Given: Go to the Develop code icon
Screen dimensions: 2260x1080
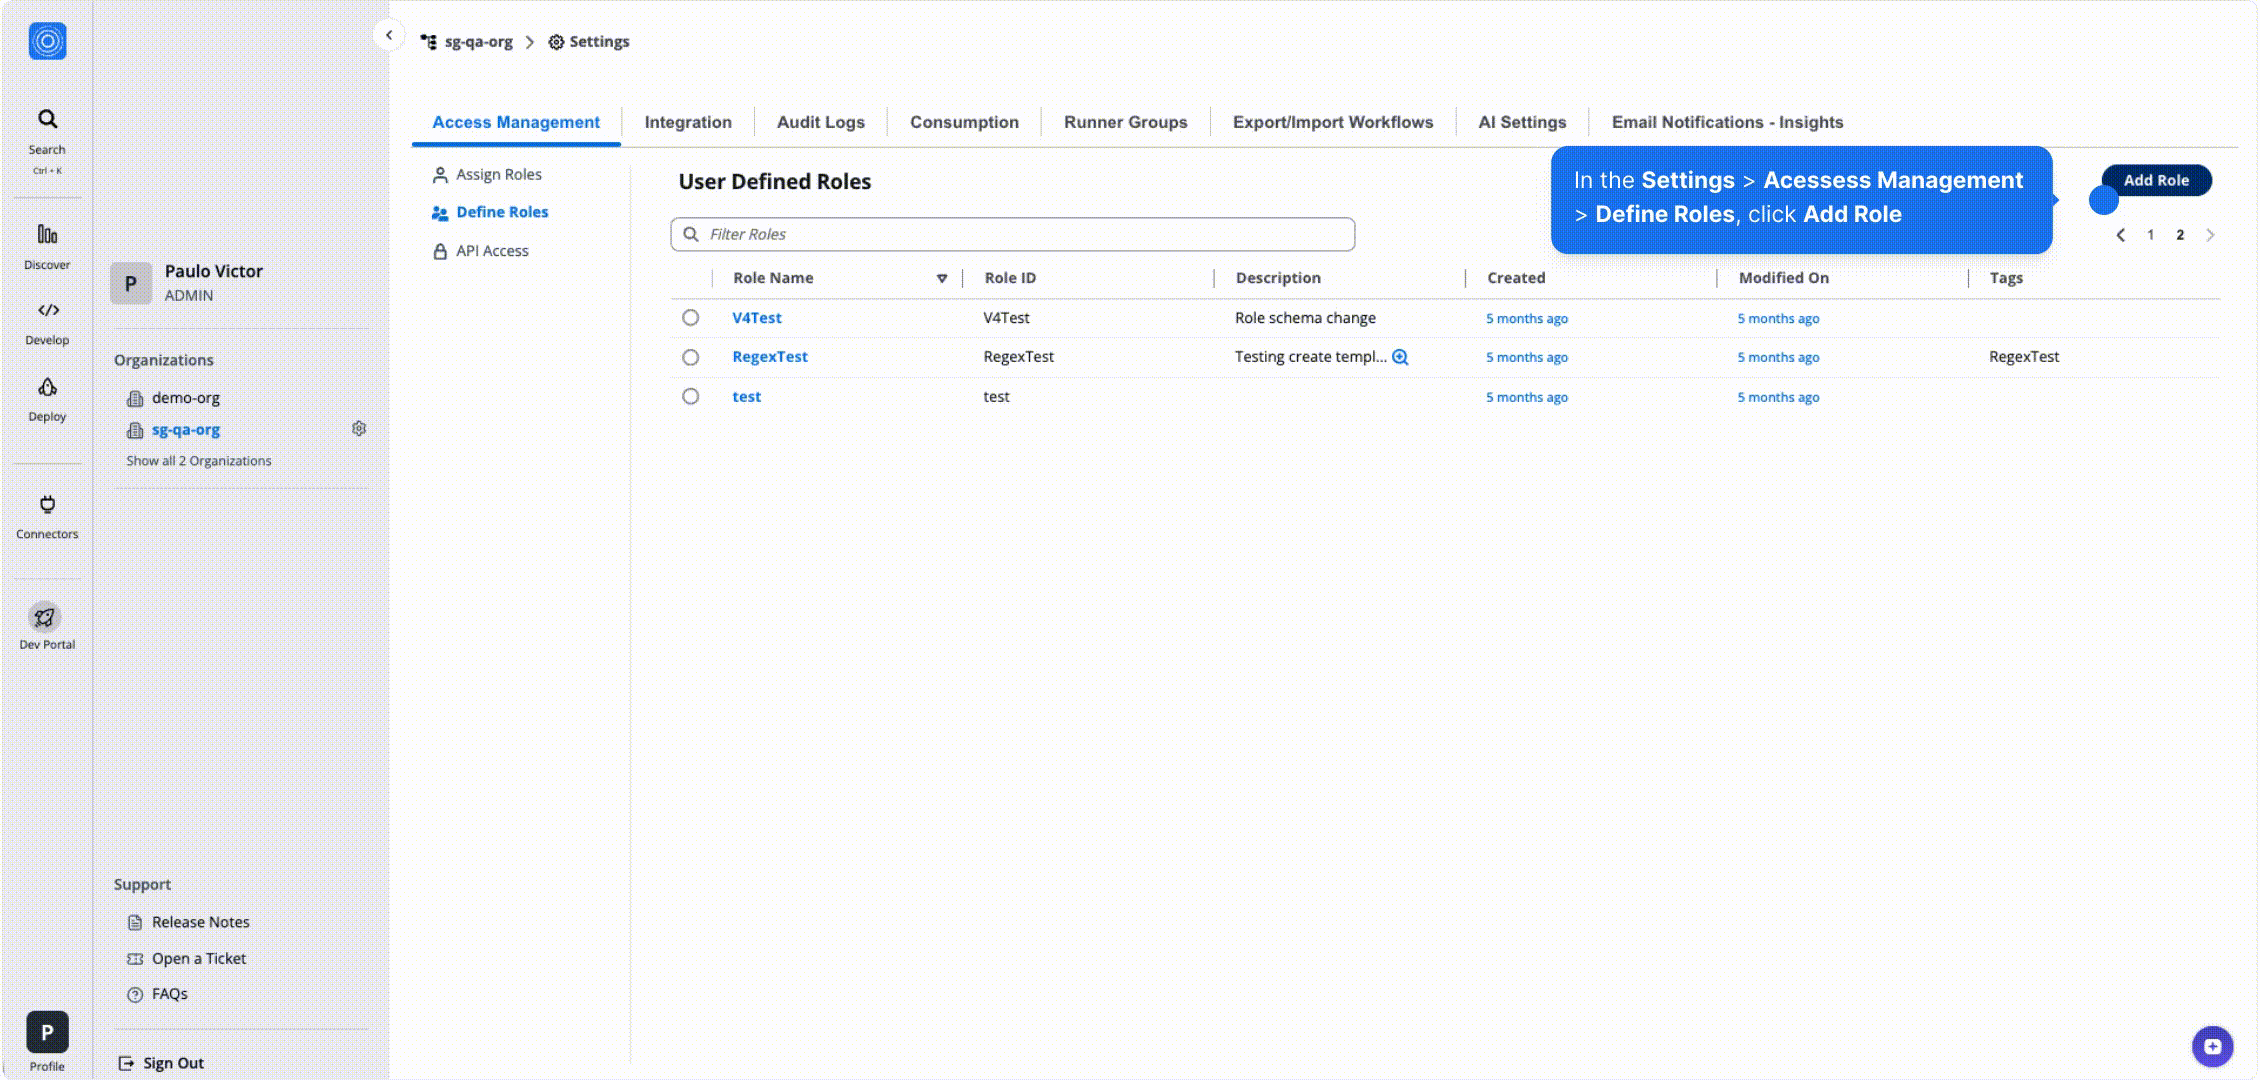Looking at the screenshot, I should click(x=47, y=310).
